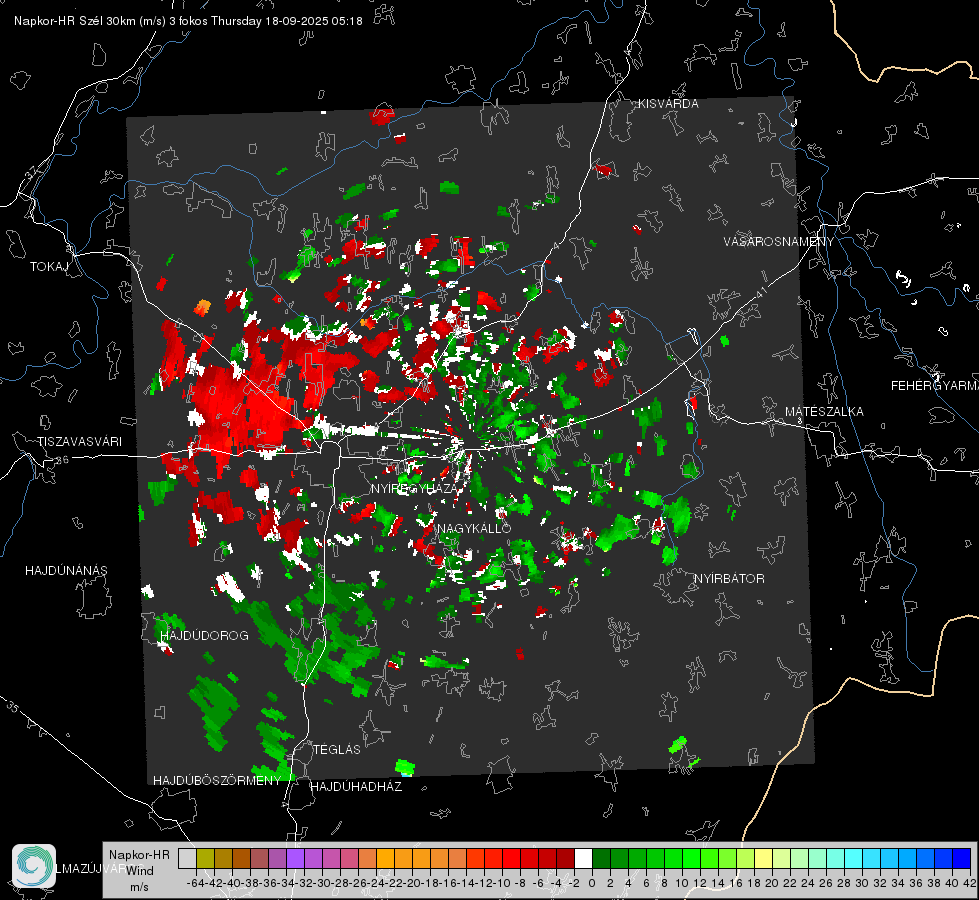Pick the dark blue swatch above 42
The width and height of the screenshot is (979, 900).
point(962,858)
